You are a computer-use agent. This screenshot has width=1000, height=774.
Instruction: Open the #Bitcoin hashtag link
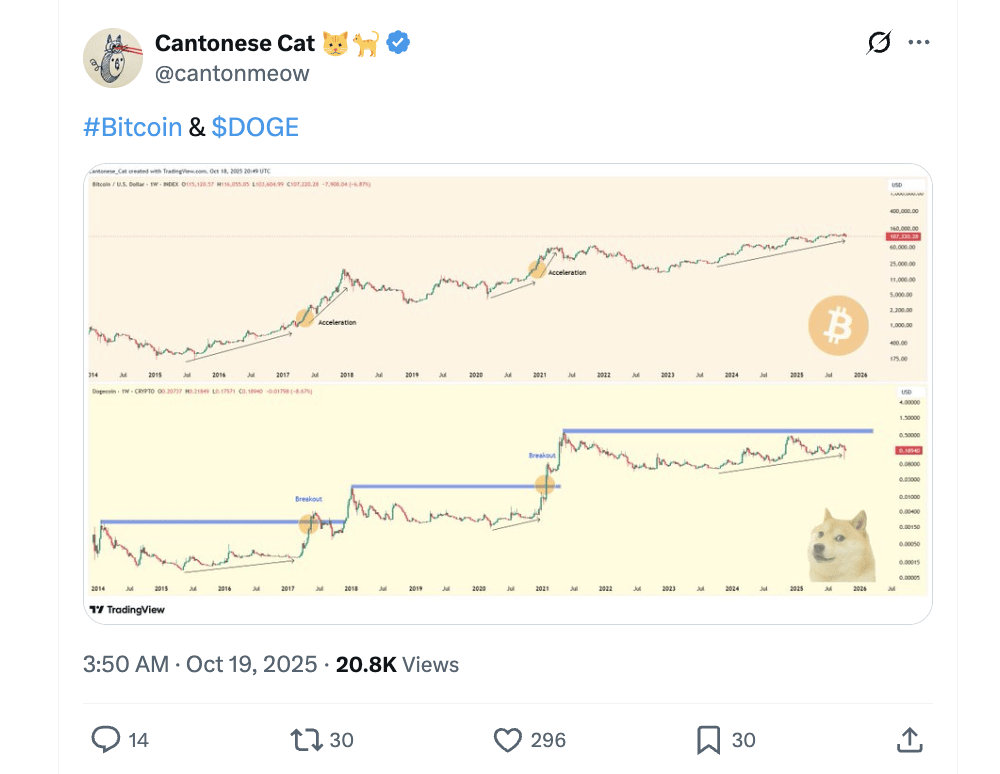pyautogui.click(x=132, y=127)
